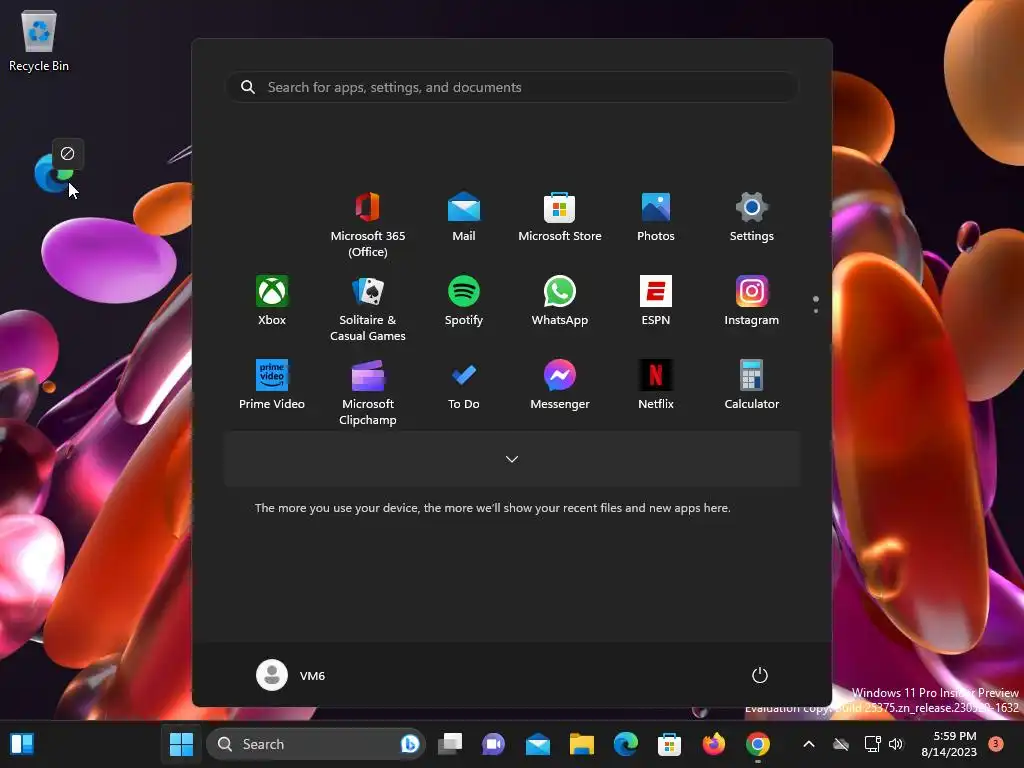1024x768 pixels.
Task: Select the Recycle Bin desktop icon
Action: click(39, 40)
